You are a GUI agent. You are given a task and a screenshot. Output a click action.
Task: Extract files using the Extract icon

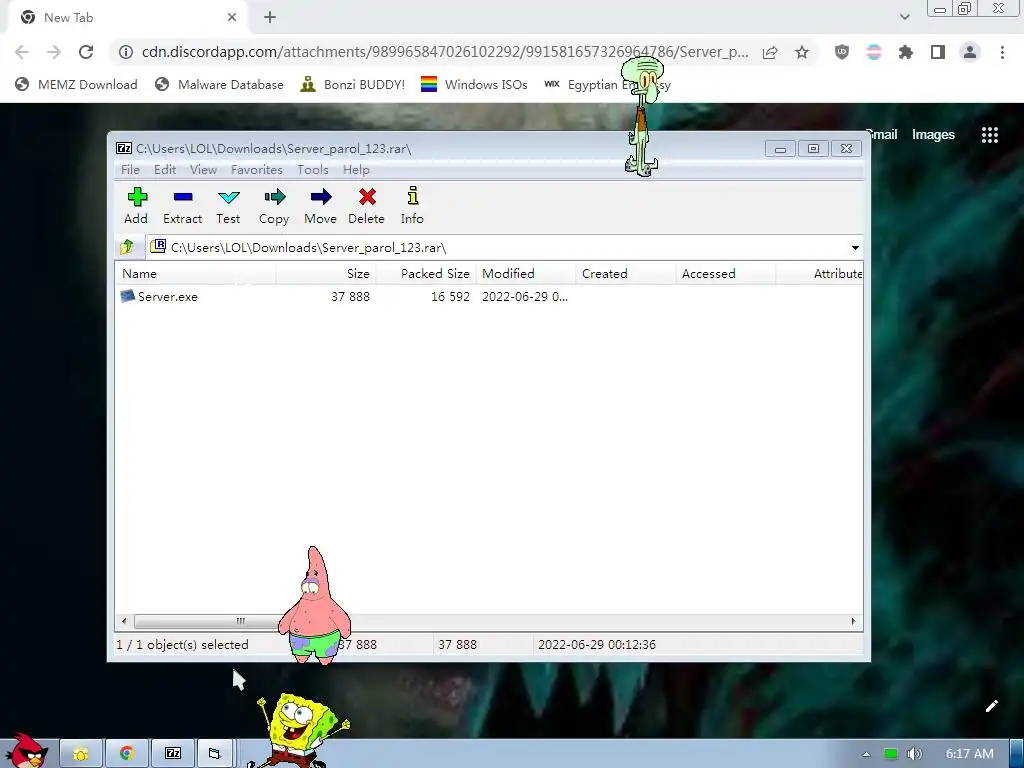pos(182,206)
